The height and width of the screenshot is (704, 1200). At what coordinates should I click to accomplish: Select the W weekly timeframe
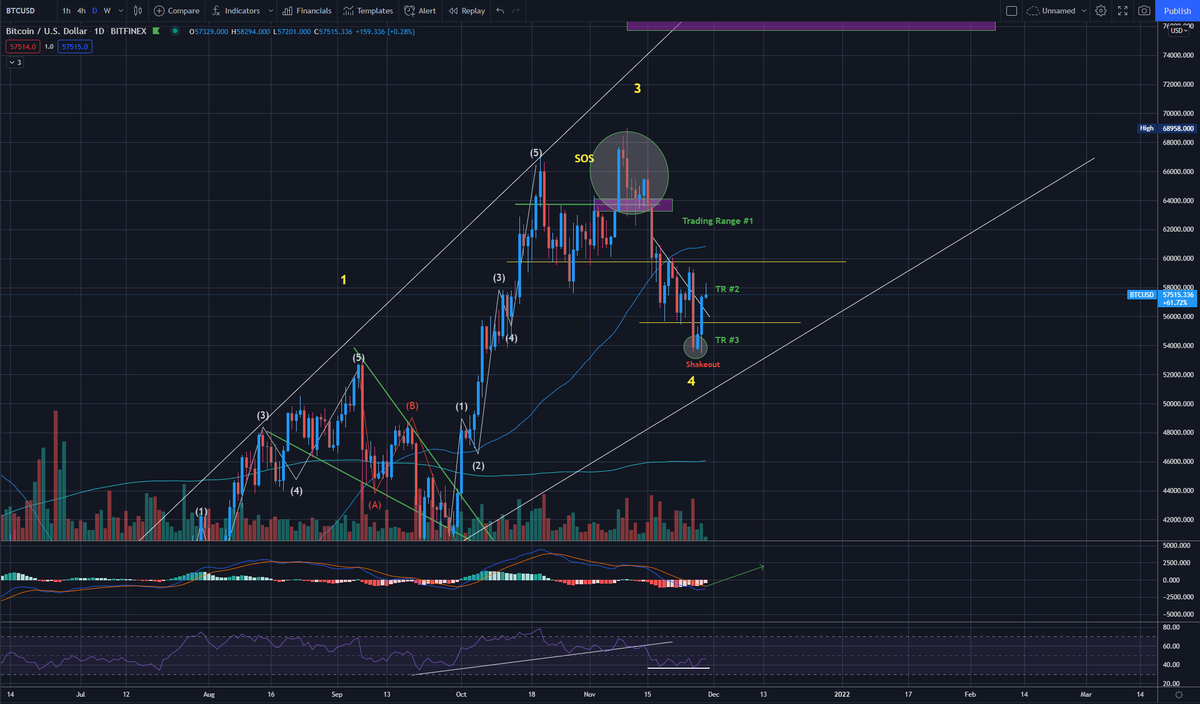point(107,10)
